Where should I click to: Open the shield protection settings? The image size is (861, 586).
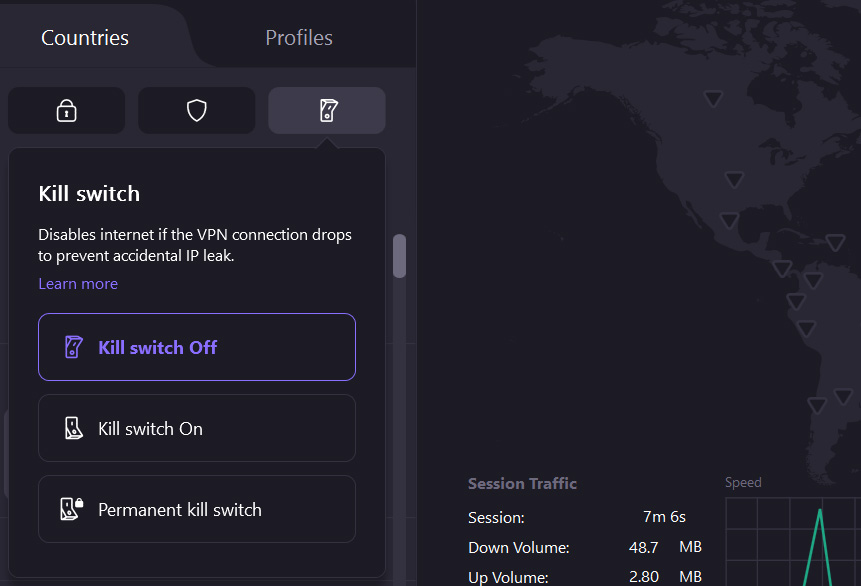(196, 110)
